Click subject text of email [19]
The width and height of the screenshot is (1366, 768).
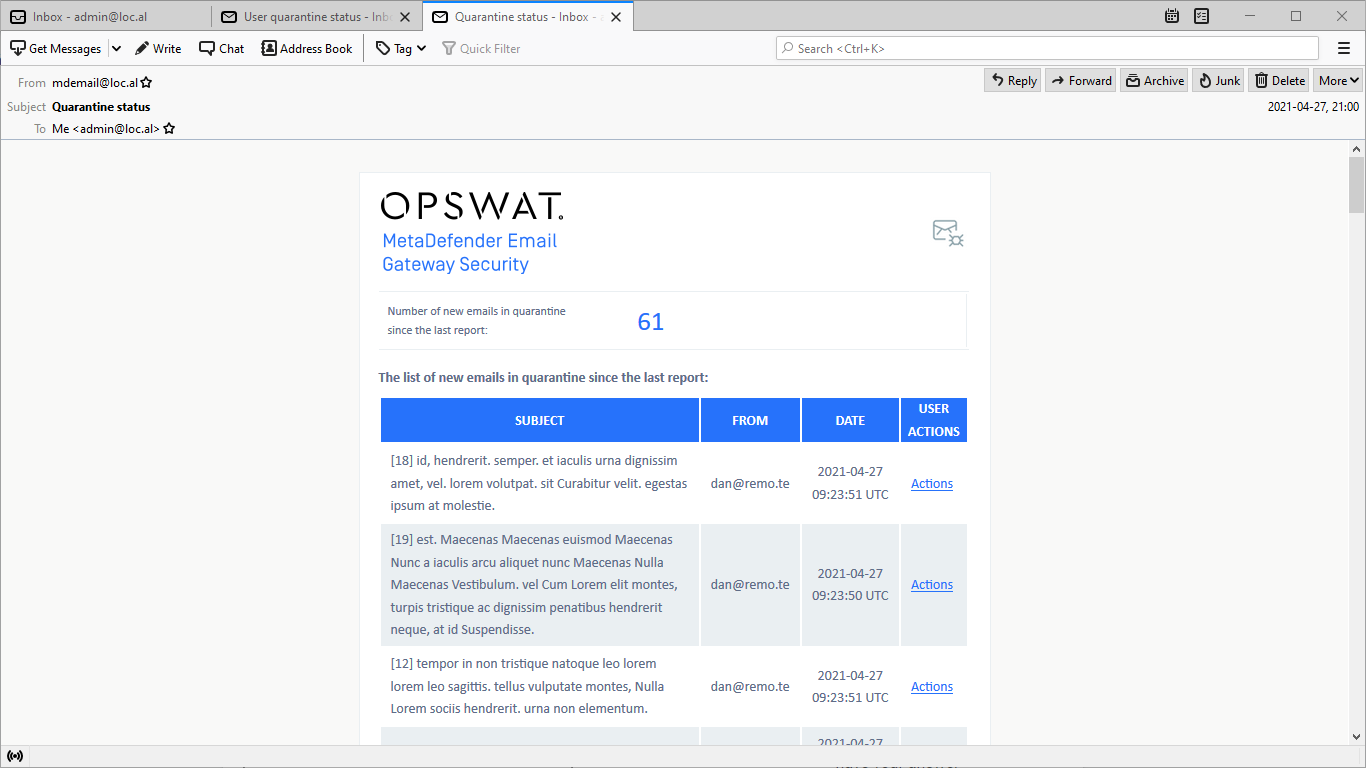click(535, 585)
